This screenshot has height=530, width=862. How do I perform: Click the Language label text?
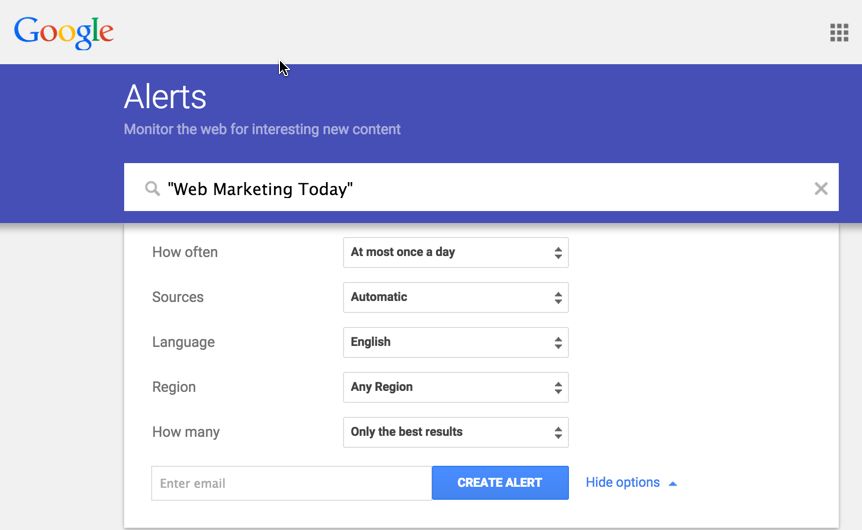click(183, 342)
